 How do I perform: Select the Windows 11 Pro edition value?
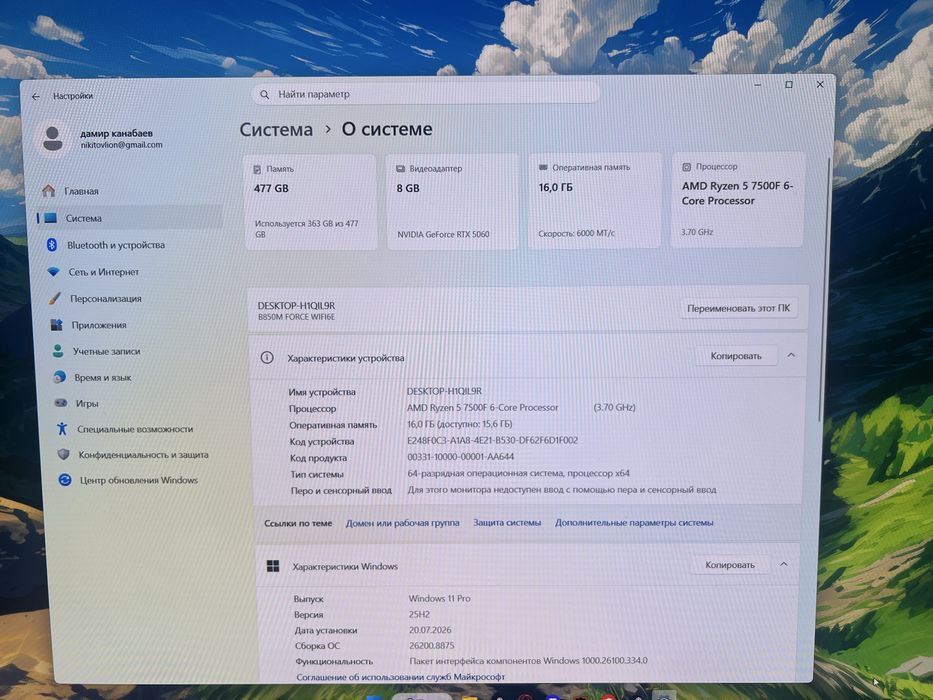click(x=439, y=598)
